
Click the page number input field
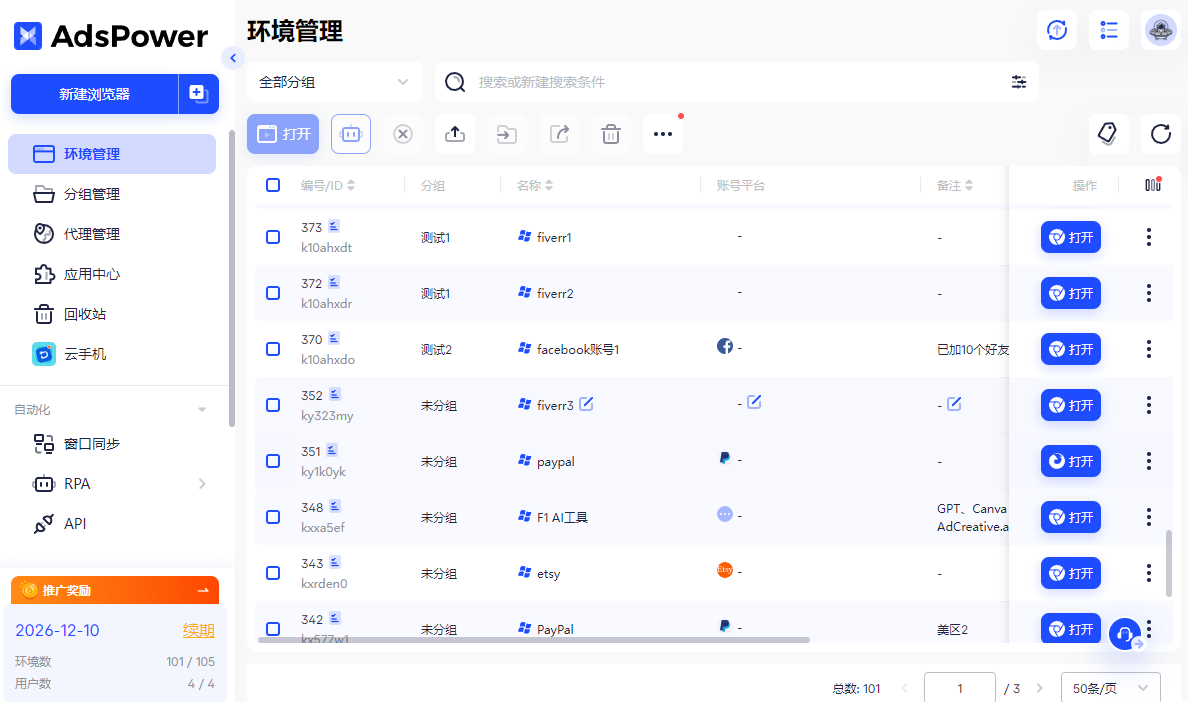pyautogui.click(x=959, y=688)
